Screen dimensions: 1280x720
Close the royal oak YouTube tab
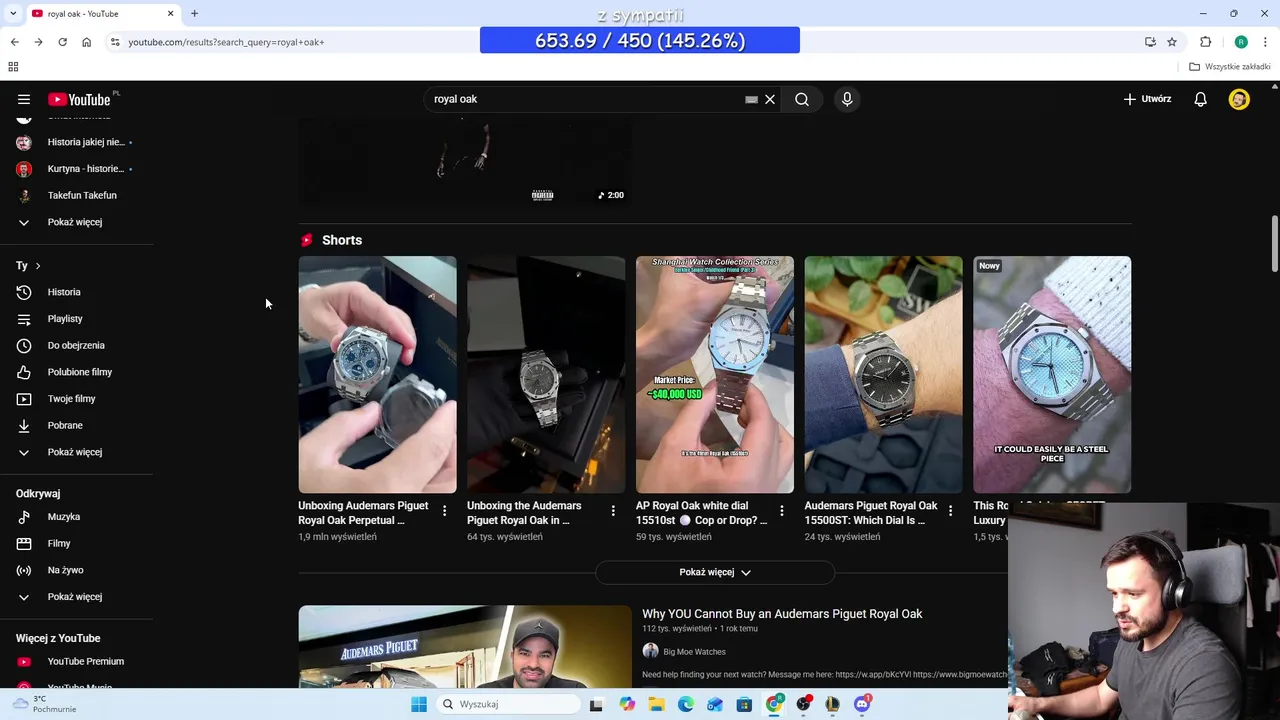(170, 14)
